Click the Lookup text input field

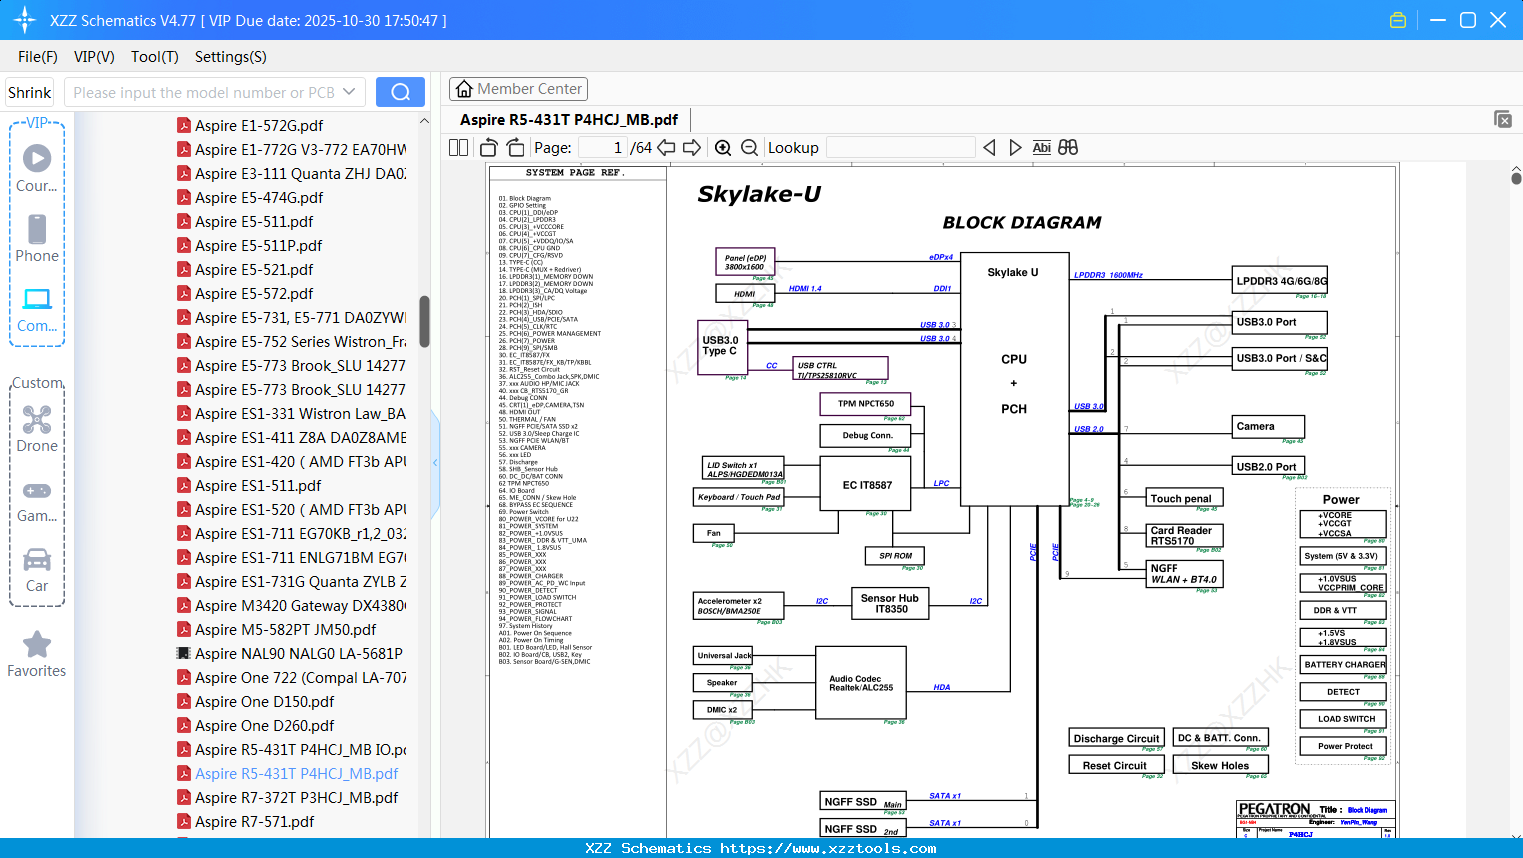click(x=900, y=148)
